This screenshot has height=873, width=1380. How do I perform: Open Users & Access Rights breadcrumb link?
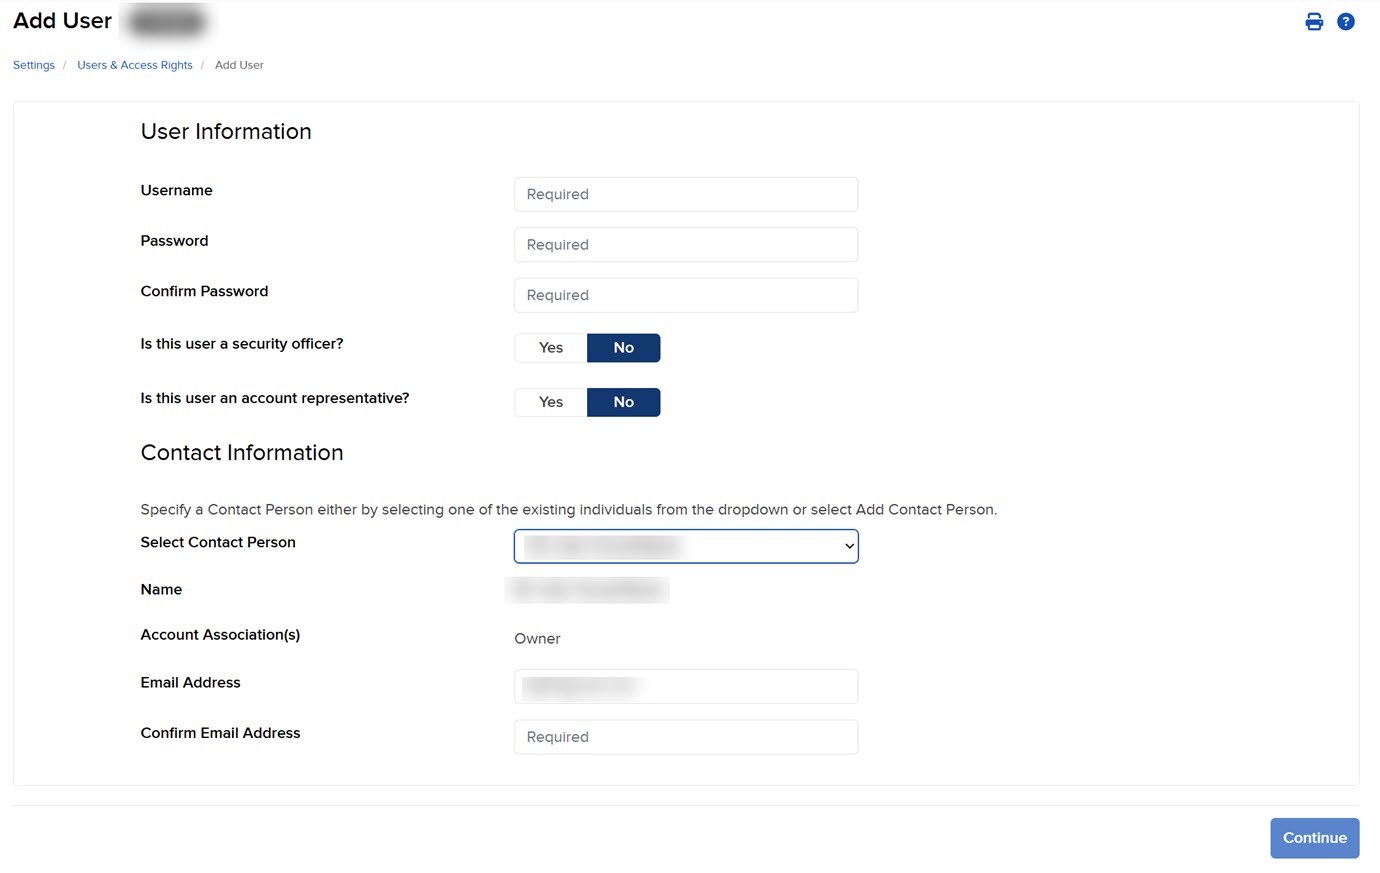[x=134, y=64]
